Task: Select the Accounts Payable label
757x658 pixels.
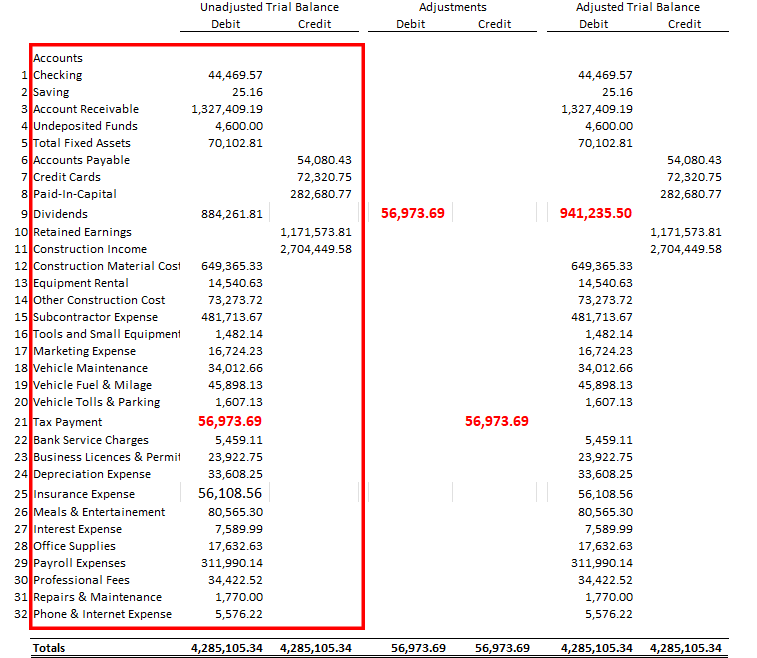Action: [81, 160]
